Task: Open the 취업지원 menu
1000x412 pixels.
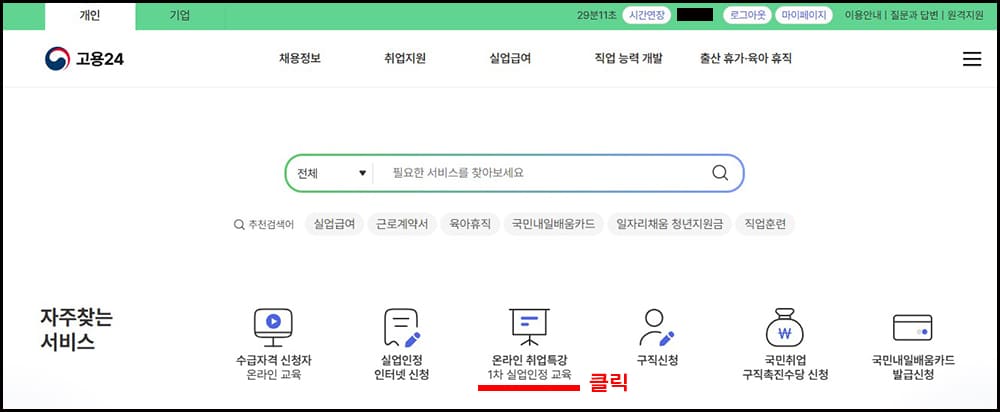Action: [x=405, y=59]
